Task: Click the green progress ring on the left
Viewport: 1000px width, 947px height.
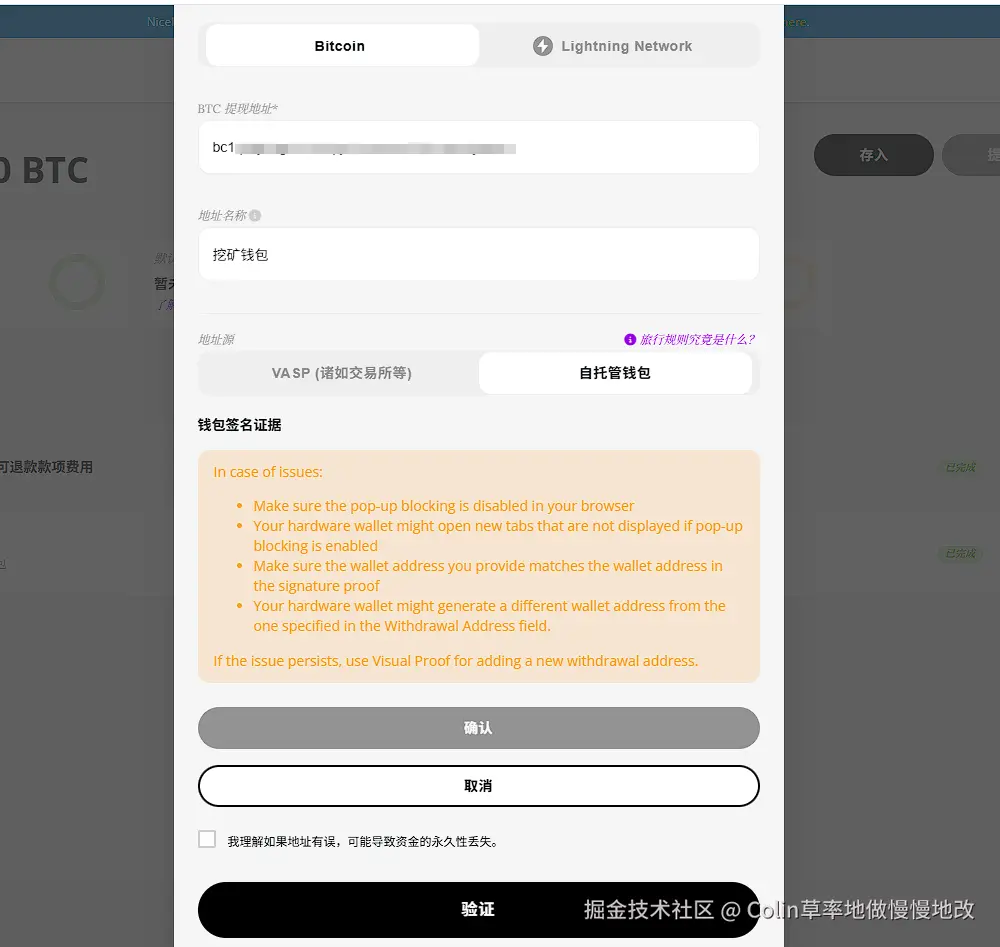Action: point(77,282)
